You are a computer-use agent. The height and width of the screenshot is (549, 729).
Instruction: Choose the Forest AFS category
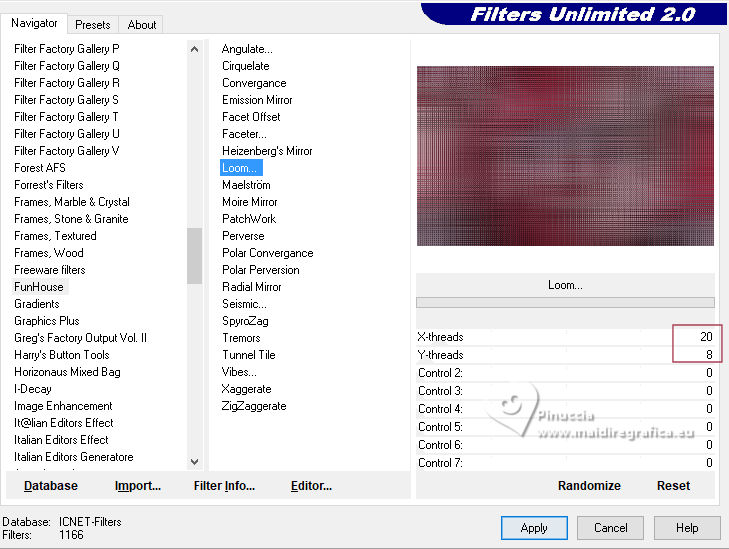pyautogui.click(x=40, y=168)
